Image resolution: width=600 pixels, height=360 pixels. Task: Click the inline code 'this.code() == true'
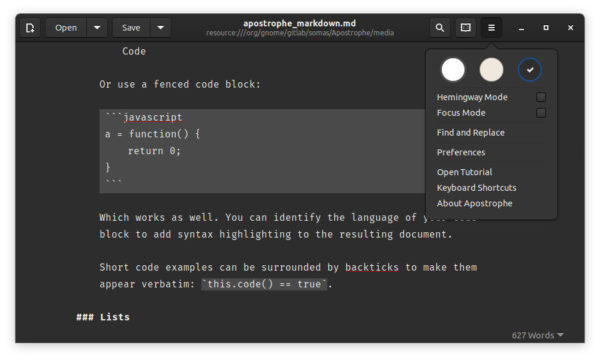coord(264,284)
